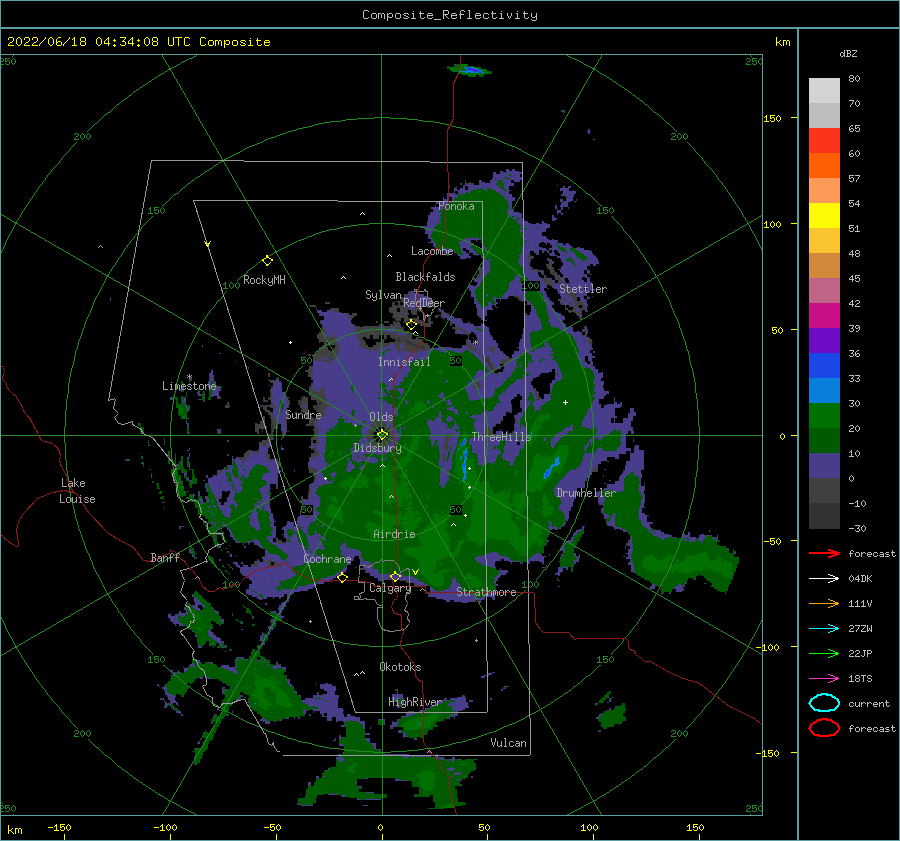Click the green 22JP arrow legend icon
The image size is (900, 841).
click(824, 653)
